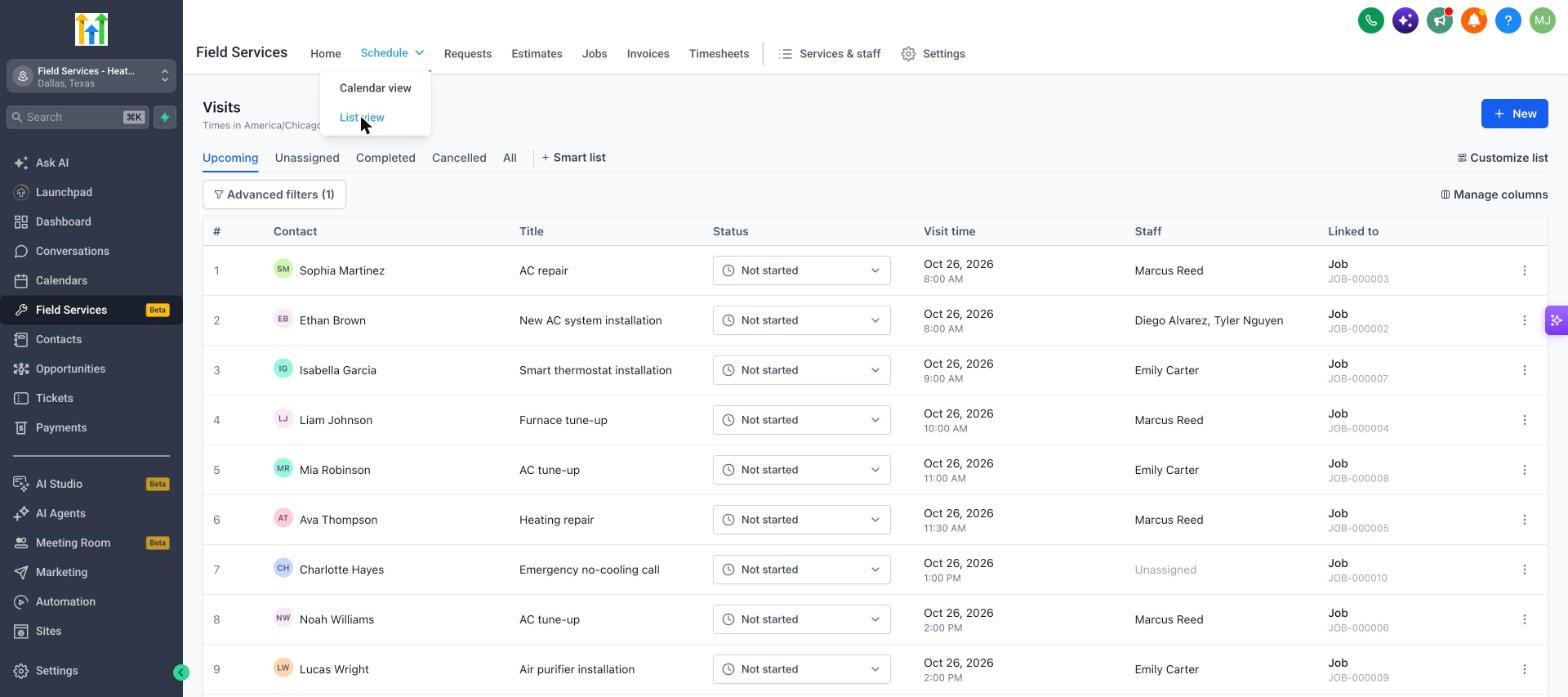Collapse sidebar with green arrow icon
This screenshot has width=1568, height=697.
(x=181, y=673)
